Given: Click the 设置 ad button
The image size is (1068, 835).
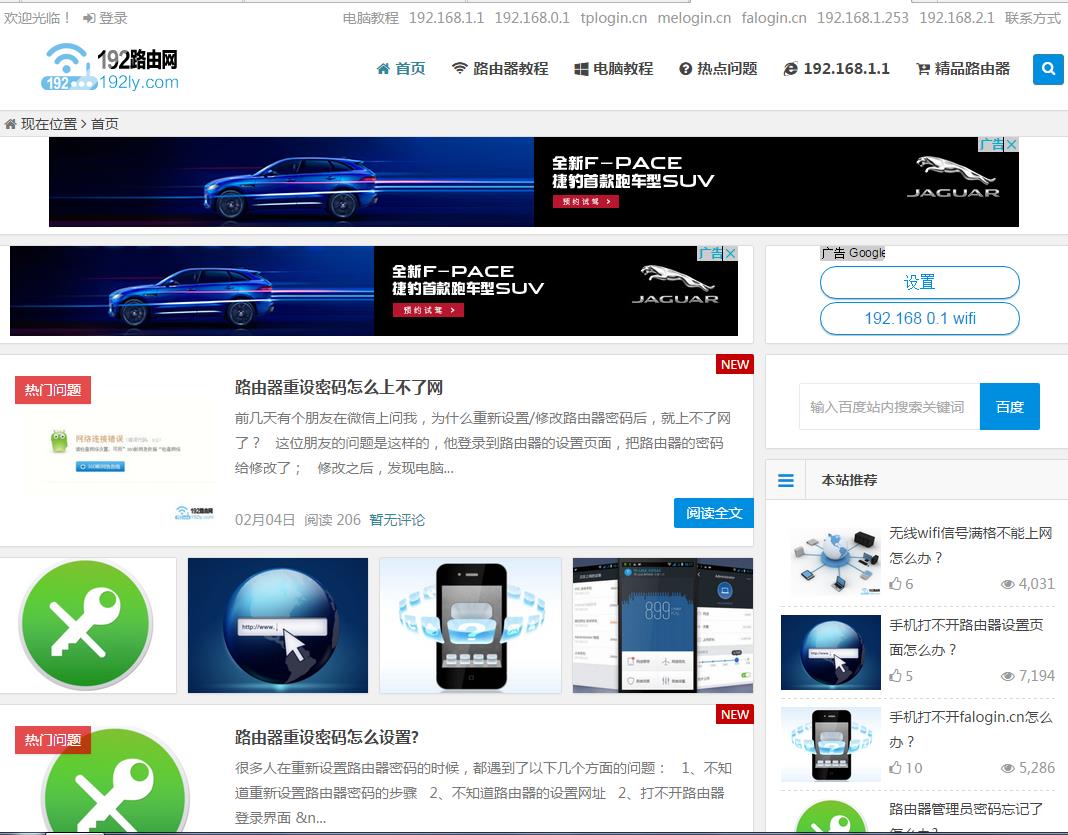Looking at the screenshot, I should click(x=920, y=283).
